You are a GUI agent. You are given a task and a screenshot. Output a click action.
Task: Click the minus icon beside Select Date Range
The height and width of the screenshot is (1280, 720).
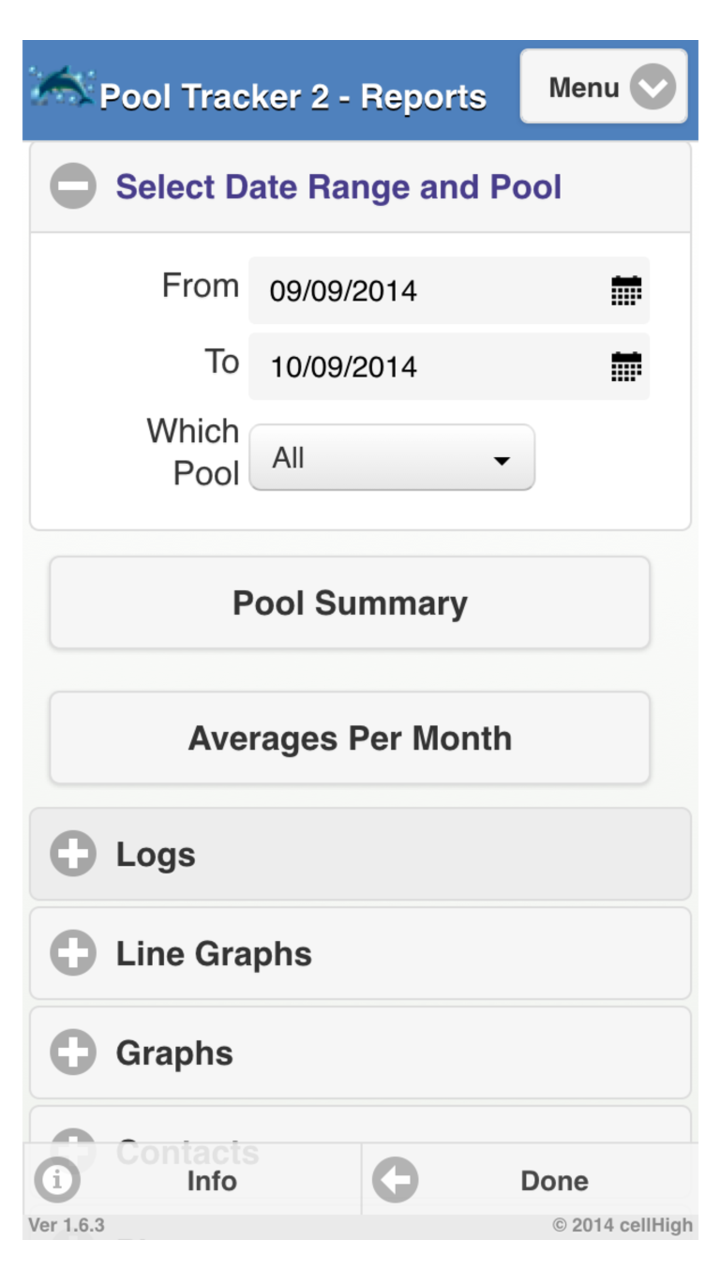(72, 186)
